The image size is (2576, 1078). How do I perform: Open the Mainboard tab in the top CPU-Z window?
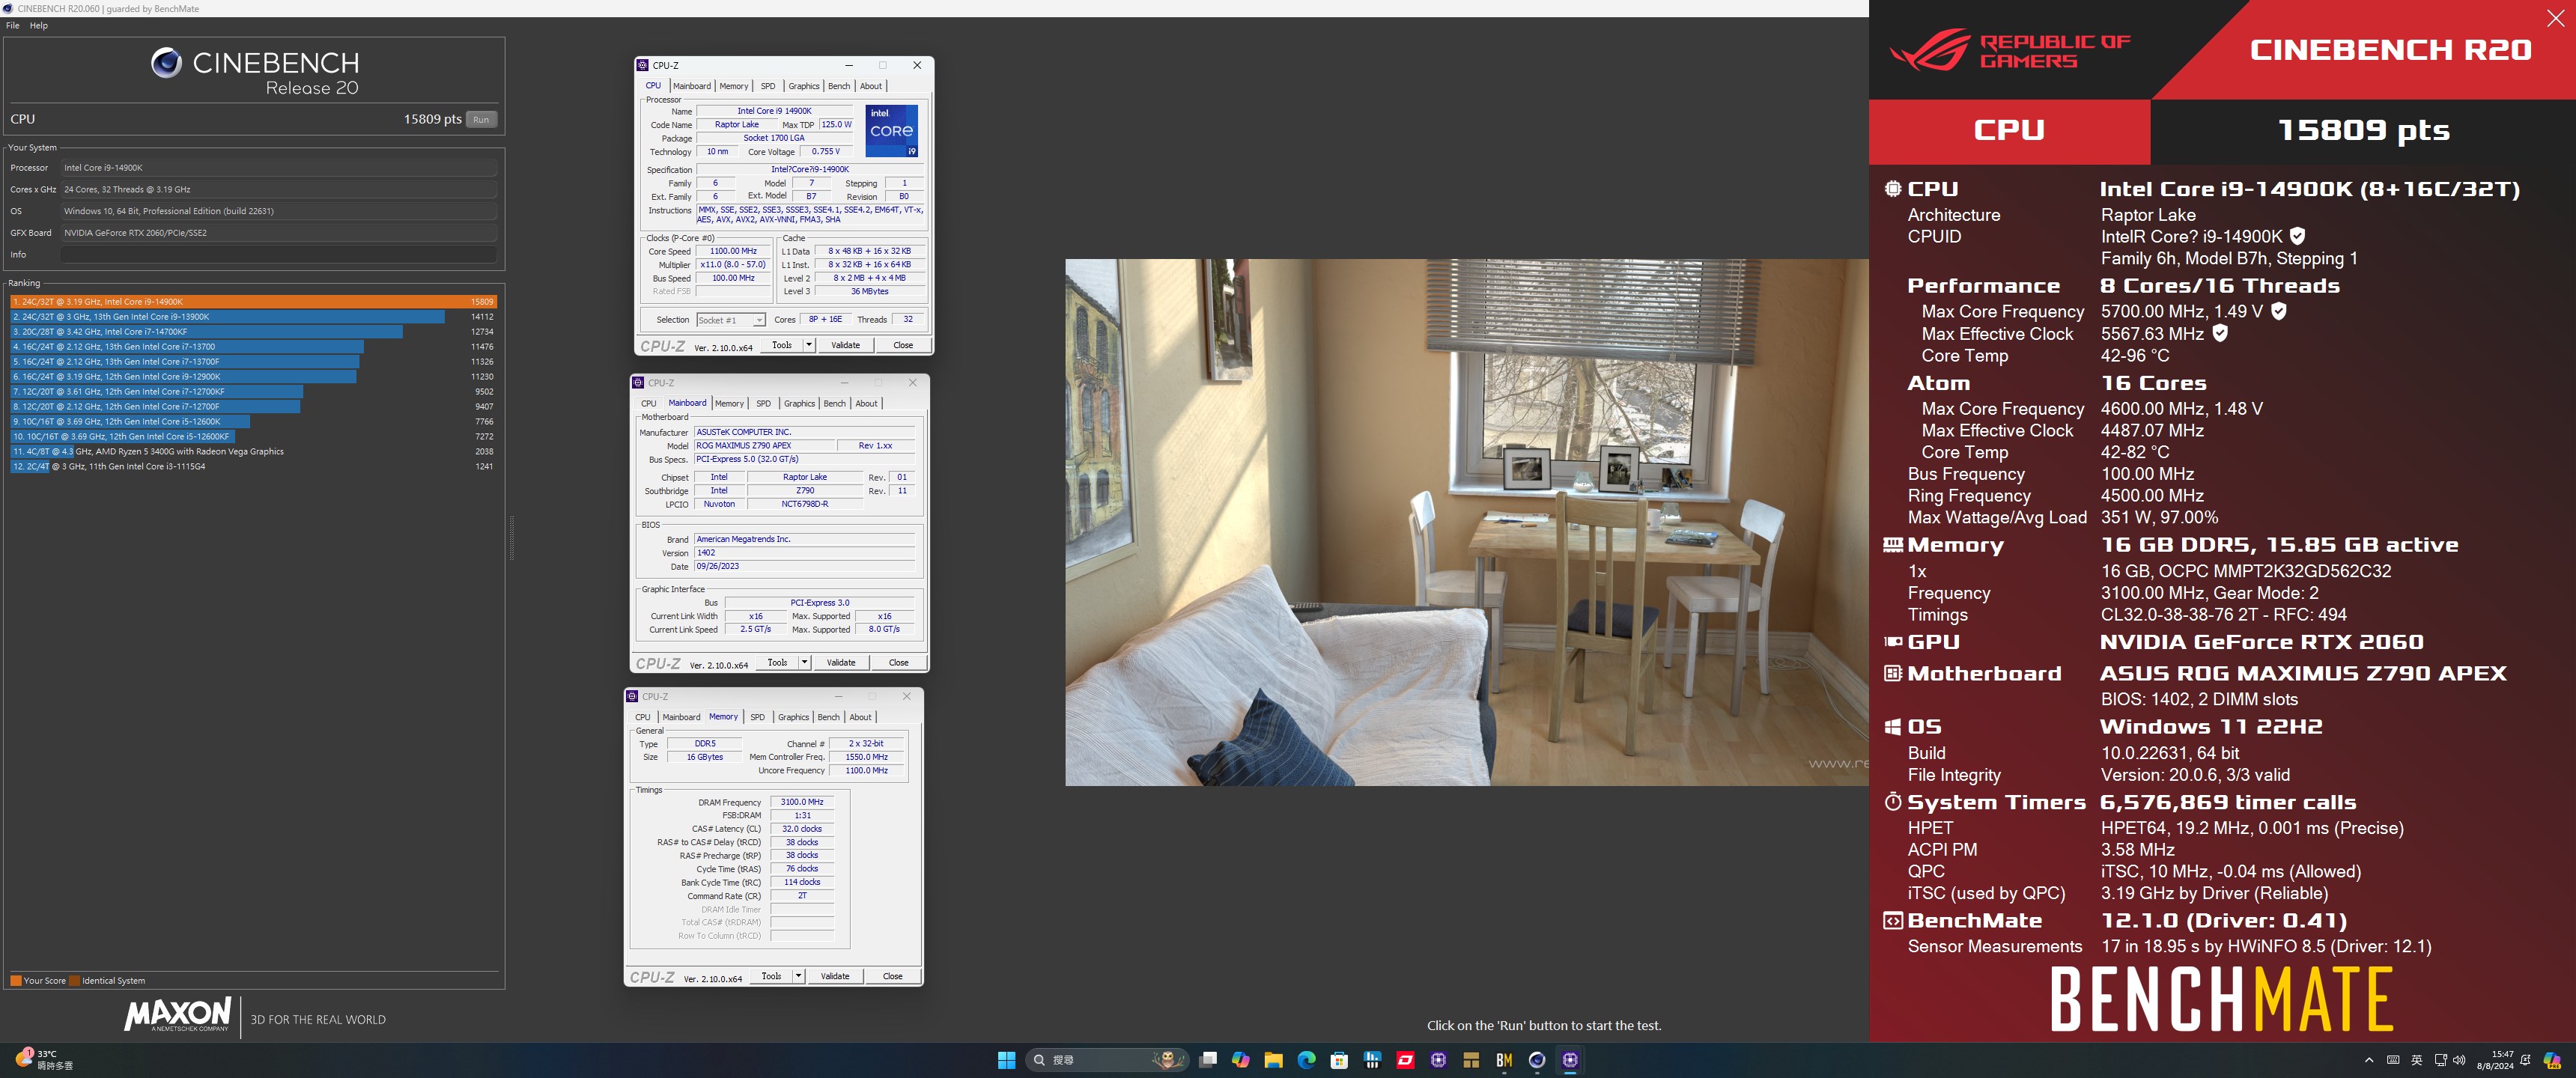pos(691,86)
